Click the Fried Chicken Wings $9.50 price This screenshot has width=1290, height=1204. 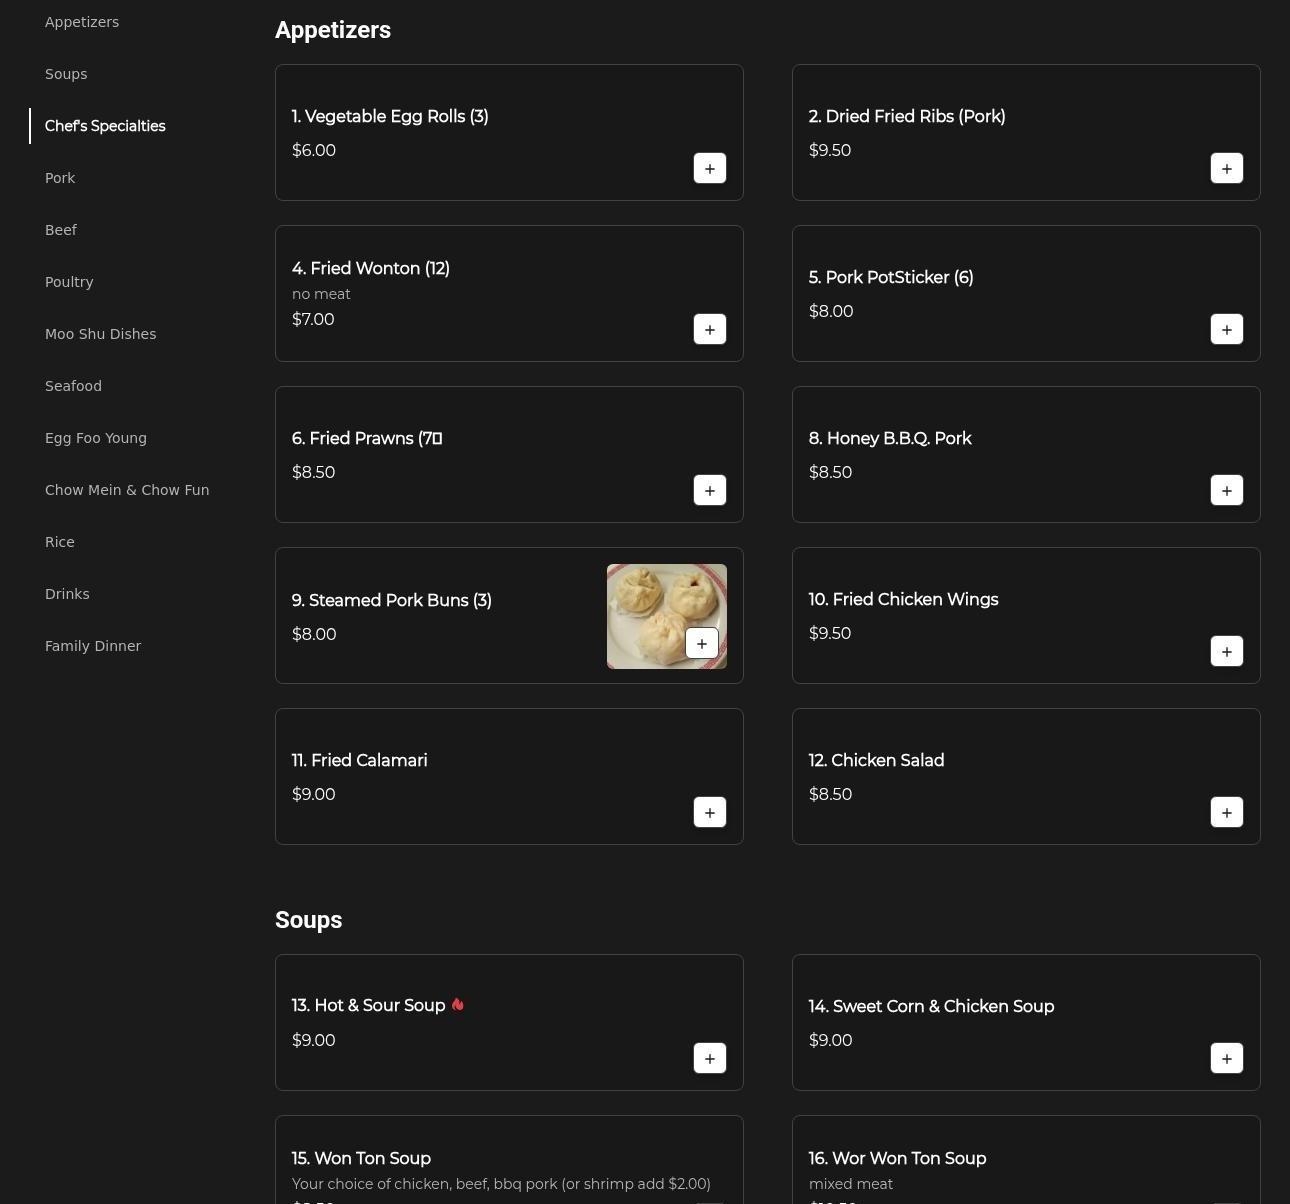pyautogui.click(x=830, y=633)
